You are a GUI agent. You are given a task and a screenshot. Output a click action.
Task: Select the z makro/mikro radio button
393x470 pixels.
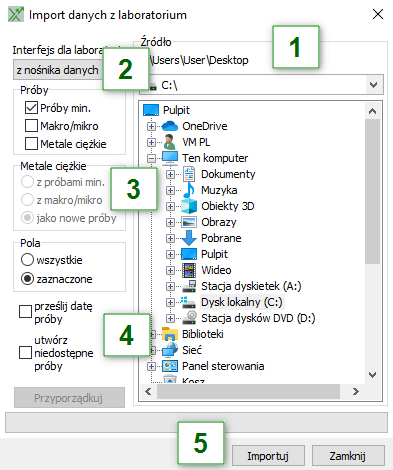tap(27, 200)
